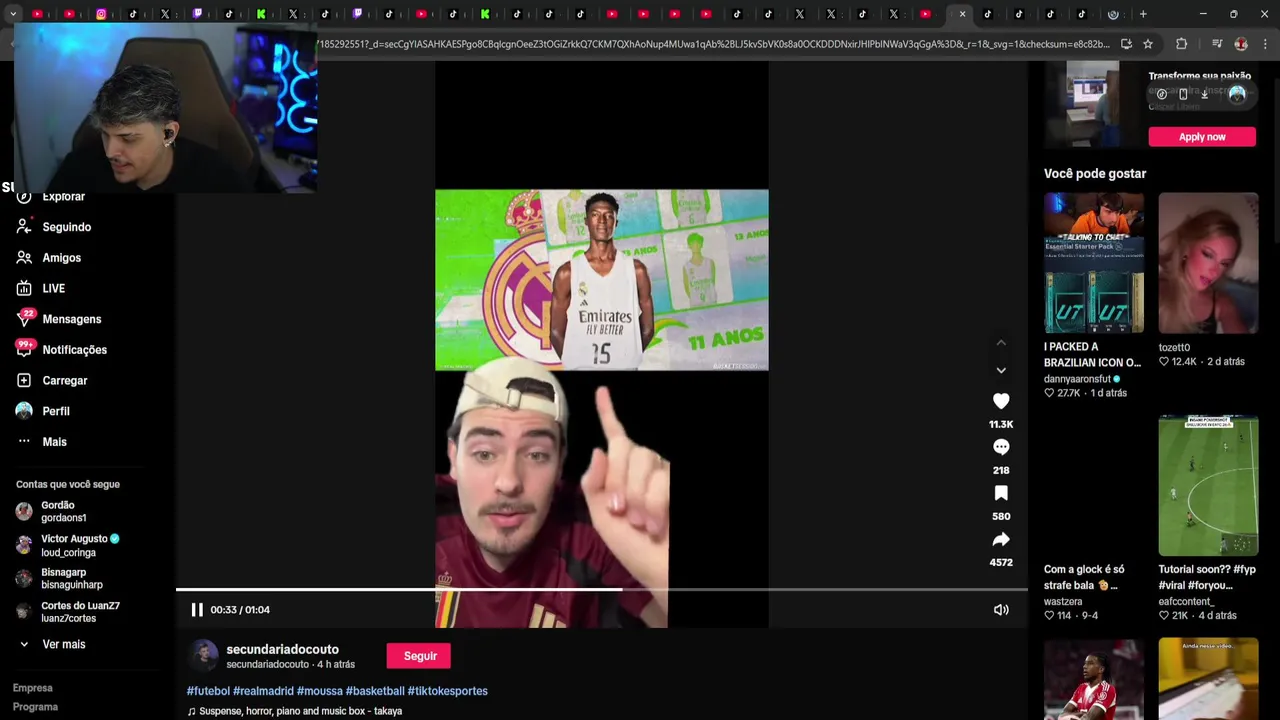Bookmark this page with the star icon

tap(1148, 44)
